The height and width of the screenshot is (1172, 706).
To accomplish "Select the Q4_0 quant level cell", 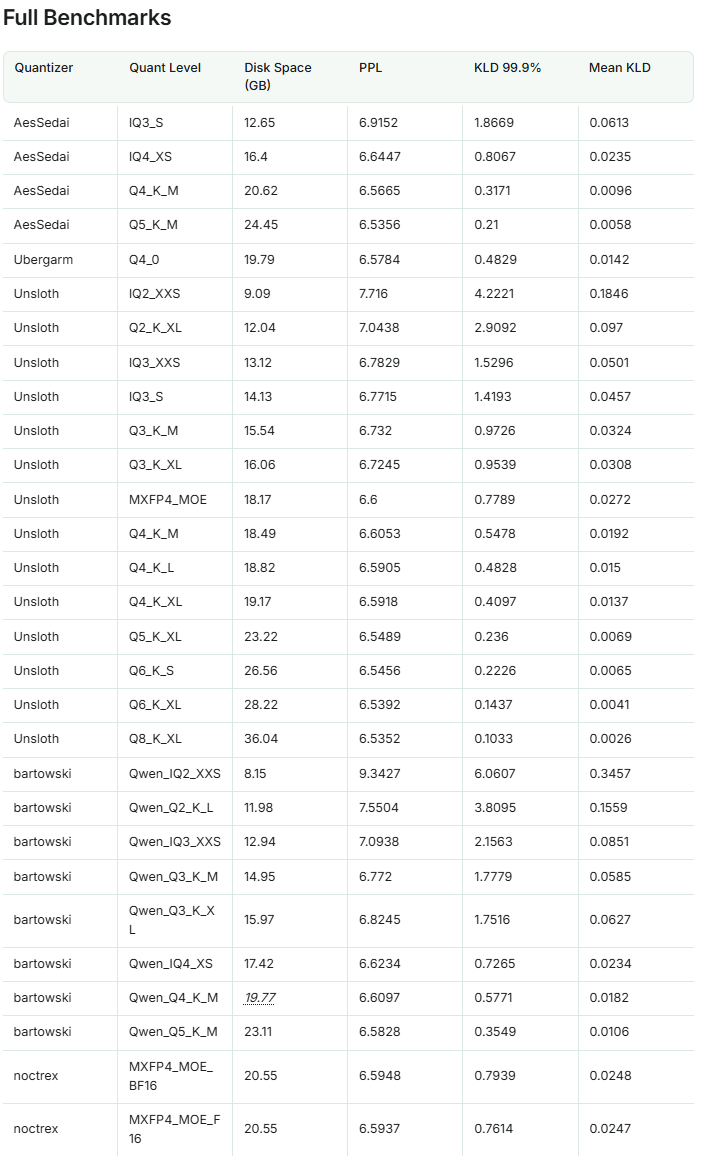I will 145,260.
